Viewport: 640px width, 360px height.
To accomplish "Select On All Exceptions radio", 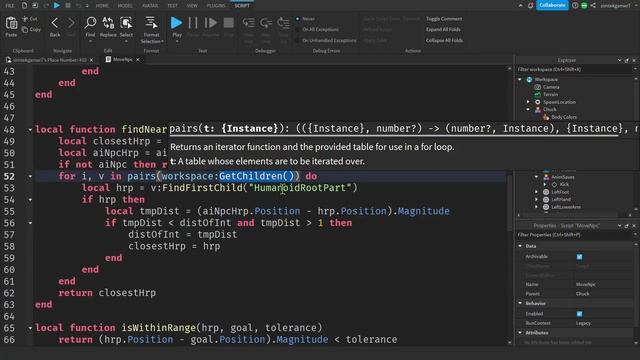I will pos(298,29).
